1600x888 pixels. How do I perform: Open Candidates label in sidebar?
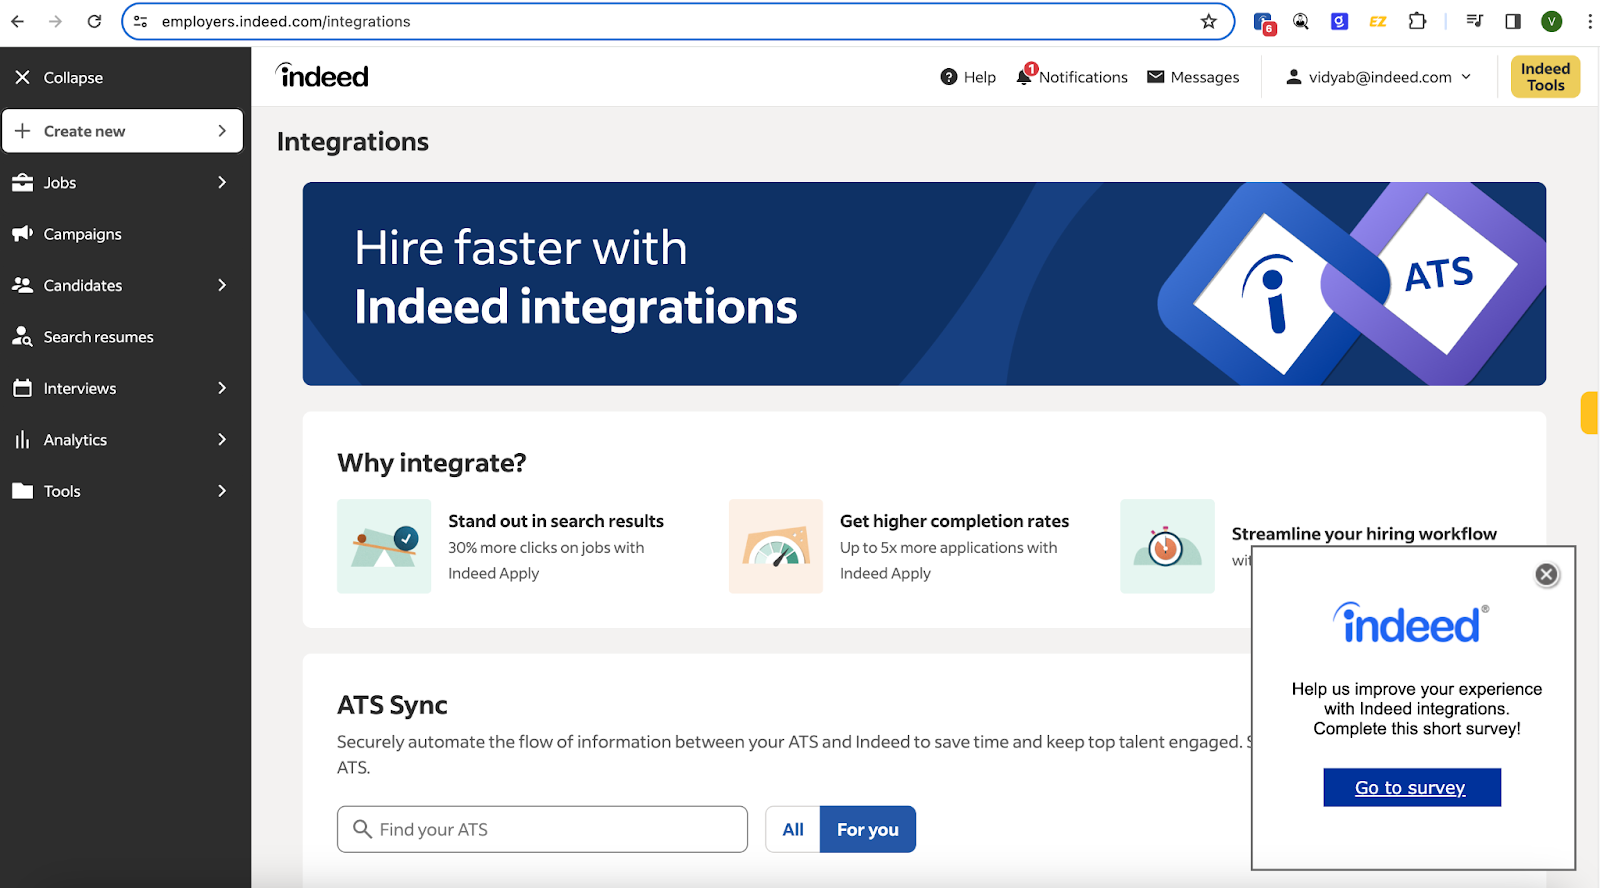[83, 285]
